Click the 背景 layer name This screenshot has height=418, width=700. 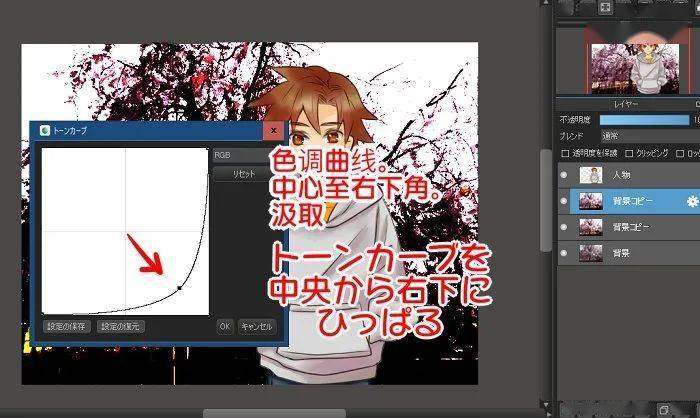tap(621, 253)
